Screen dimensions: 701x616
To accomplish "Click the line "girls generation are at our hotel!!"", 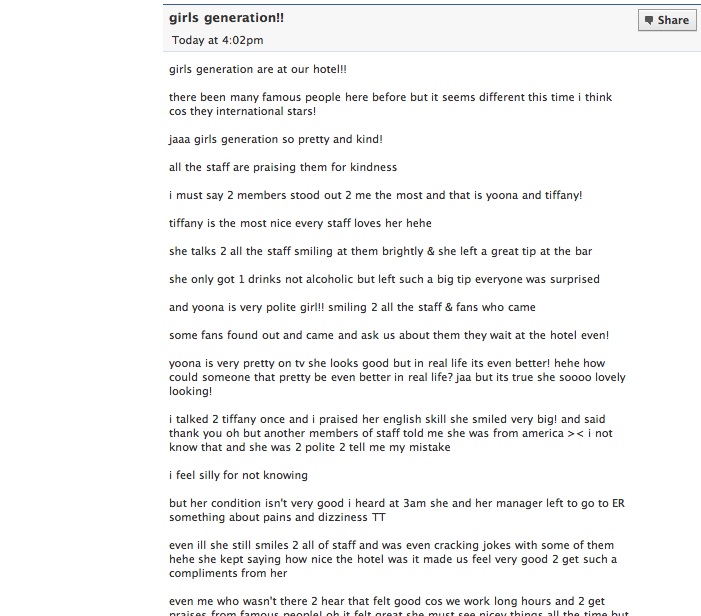I will tap(258, 70).
